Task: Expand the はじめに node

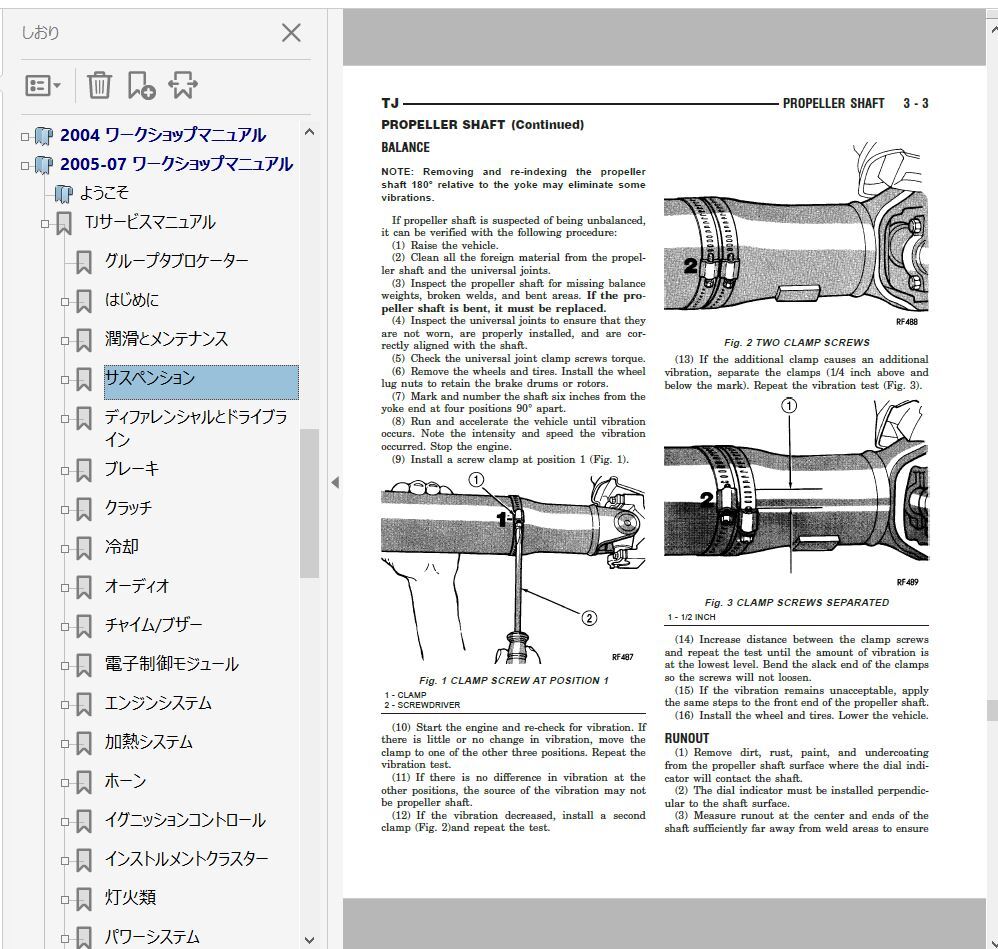Action: pyautogui.click(x=64, y=302)
